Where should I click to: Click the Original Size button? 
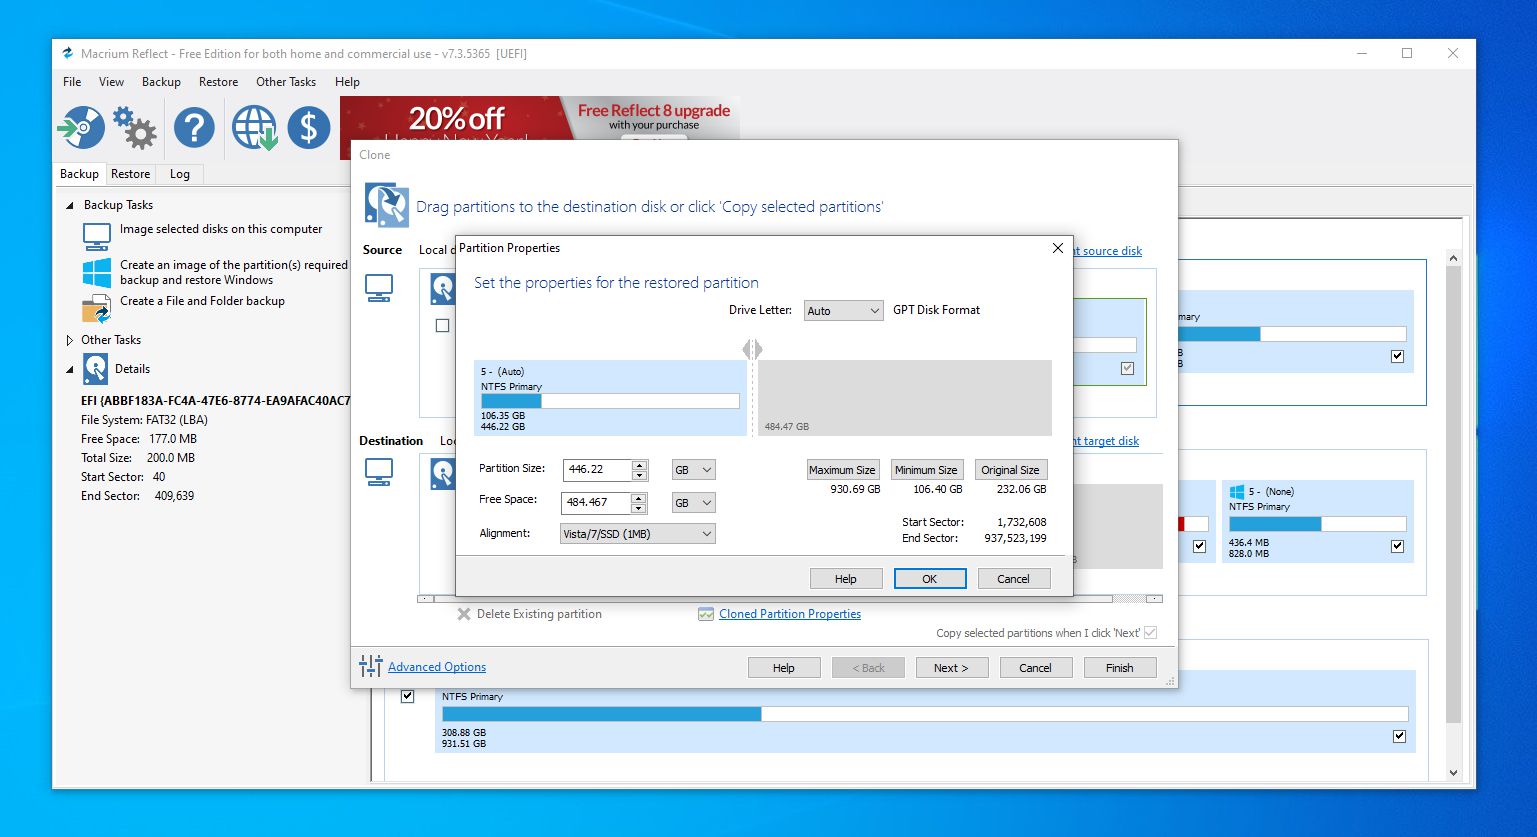(1010, 470)
